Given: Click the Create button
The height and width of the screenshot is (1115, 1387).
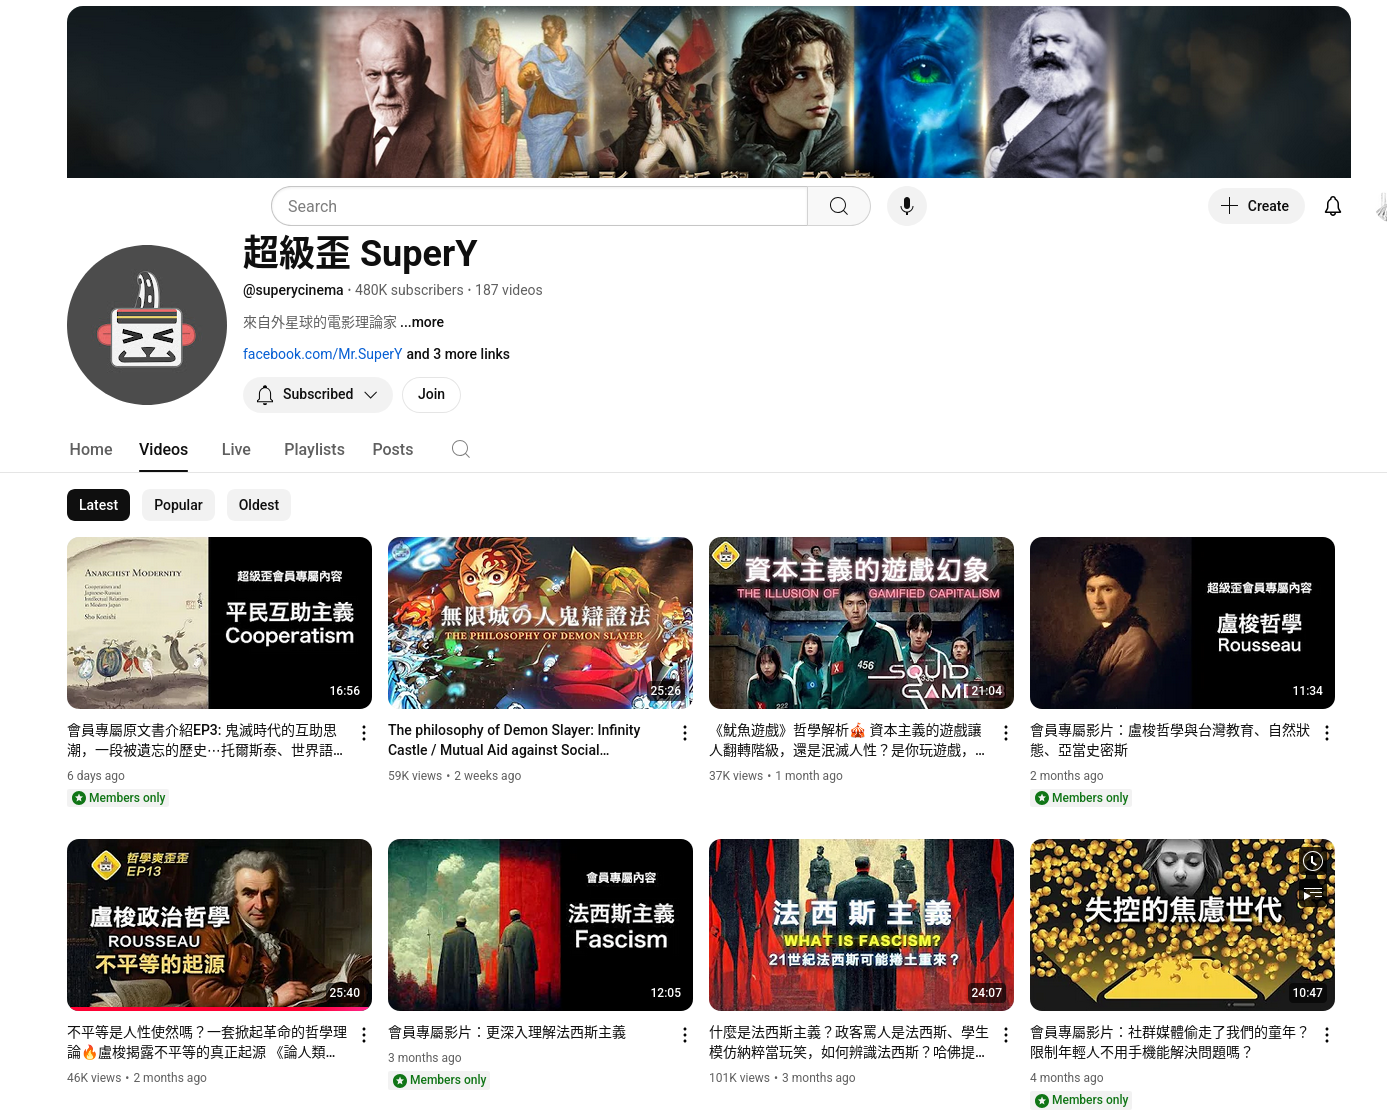Looking at the screenshot, I should [x=1256, y=206].
